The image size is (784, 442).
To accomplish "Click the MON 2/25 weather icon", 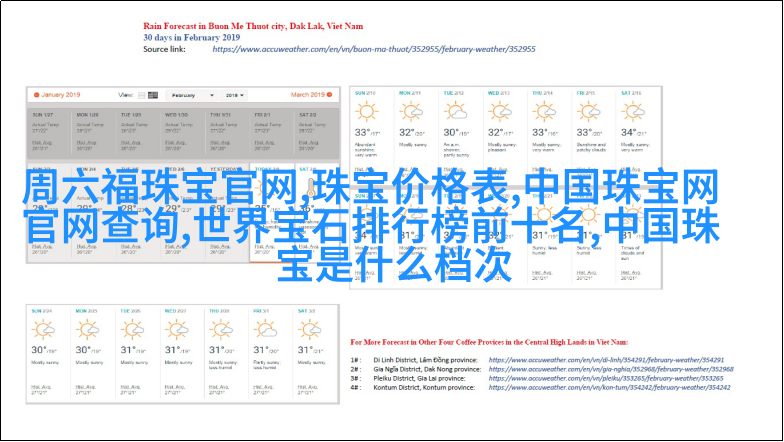I will pos(88,330).
